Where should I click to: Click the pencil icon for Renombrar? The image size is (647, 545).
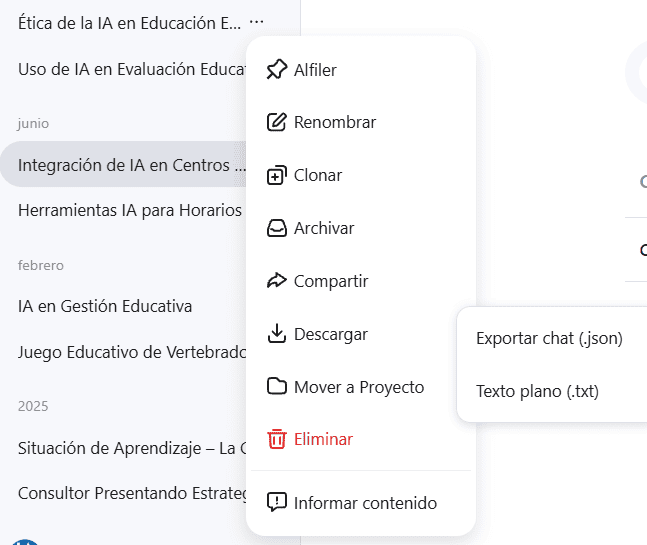(276, 122)
